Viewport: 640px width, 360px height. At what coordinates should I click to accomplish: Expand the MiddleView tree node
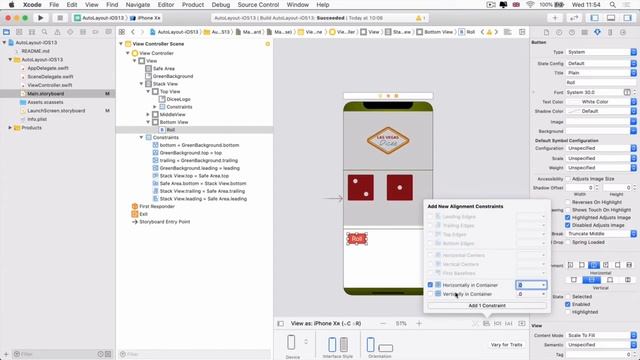pos(148,115)
